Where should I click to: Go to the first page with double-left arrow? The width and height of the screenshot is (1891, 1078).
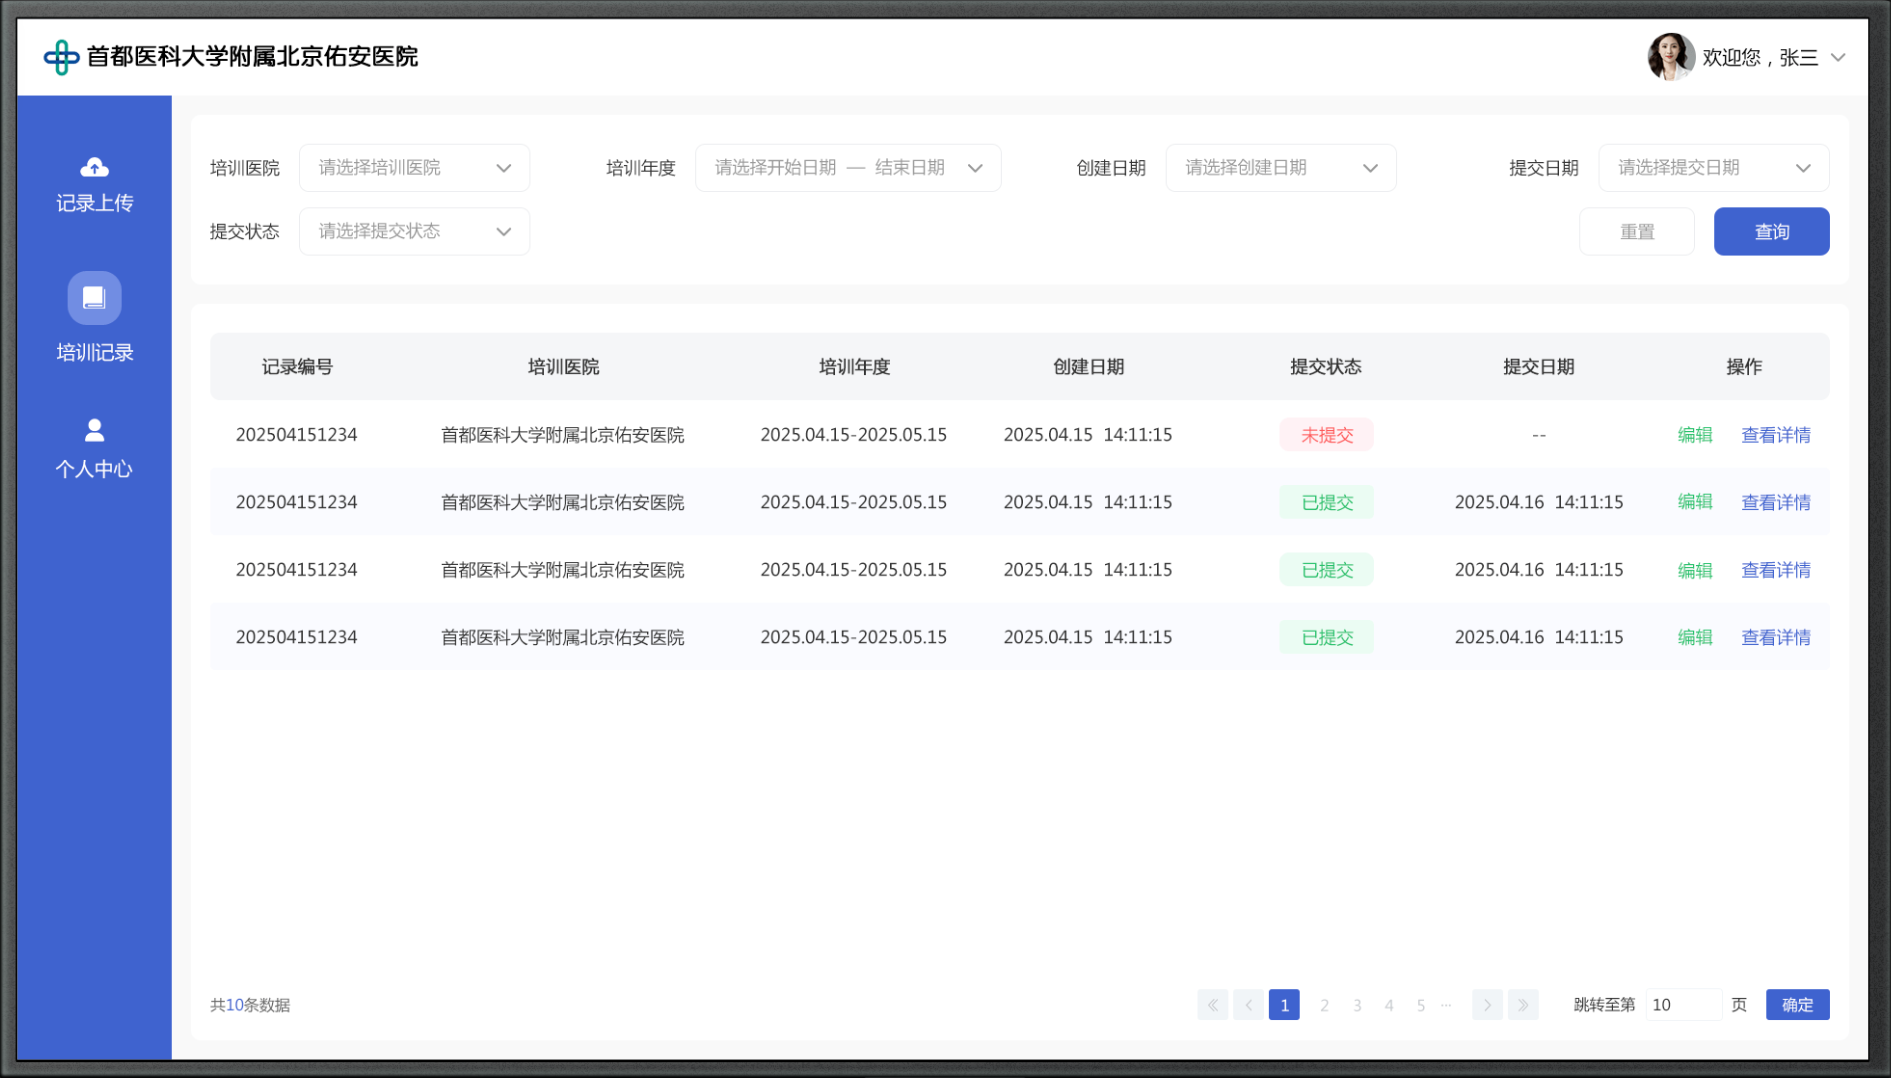[1212, 1005]
